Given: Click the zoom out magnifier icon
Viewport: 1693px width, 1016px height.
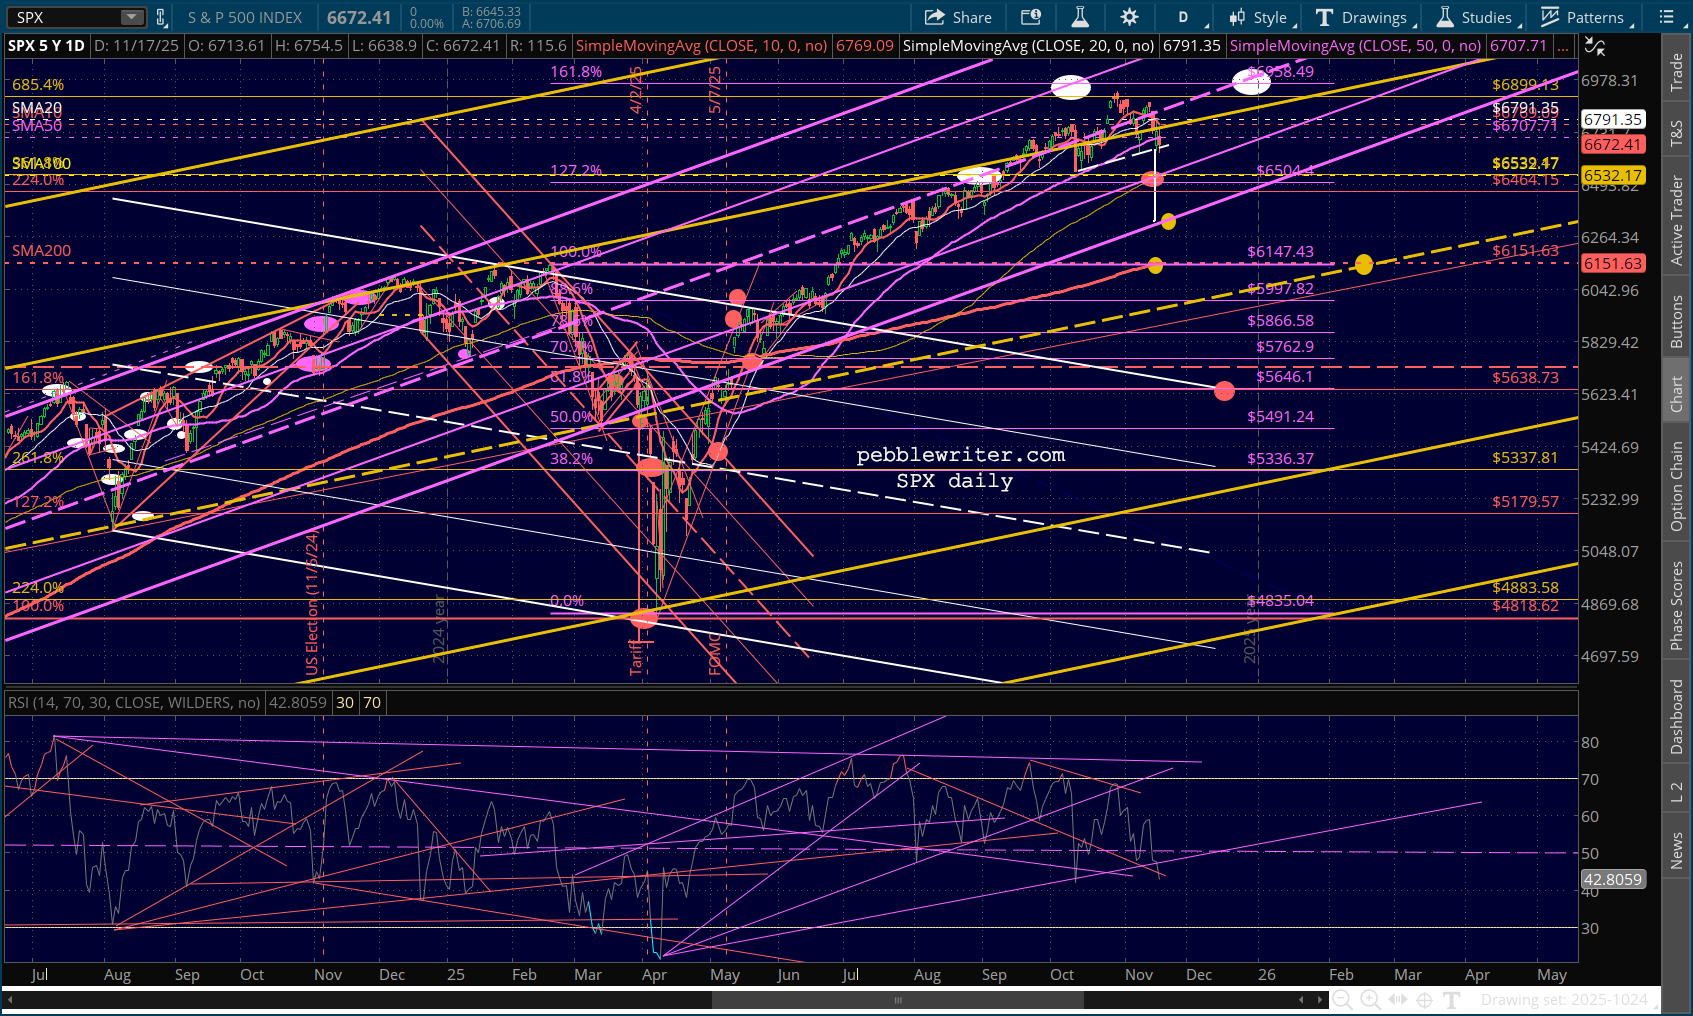Looking at the screenshot, I should click(1342, 999).
